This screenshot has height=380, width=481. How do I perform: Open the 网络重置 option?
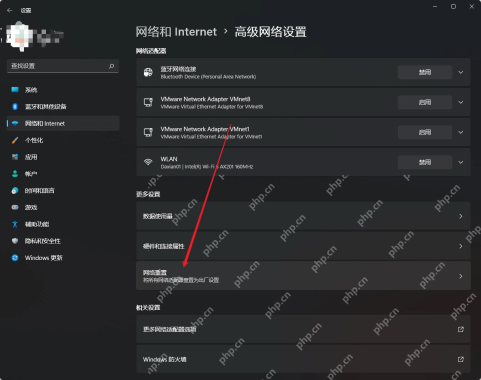[303, 276]
